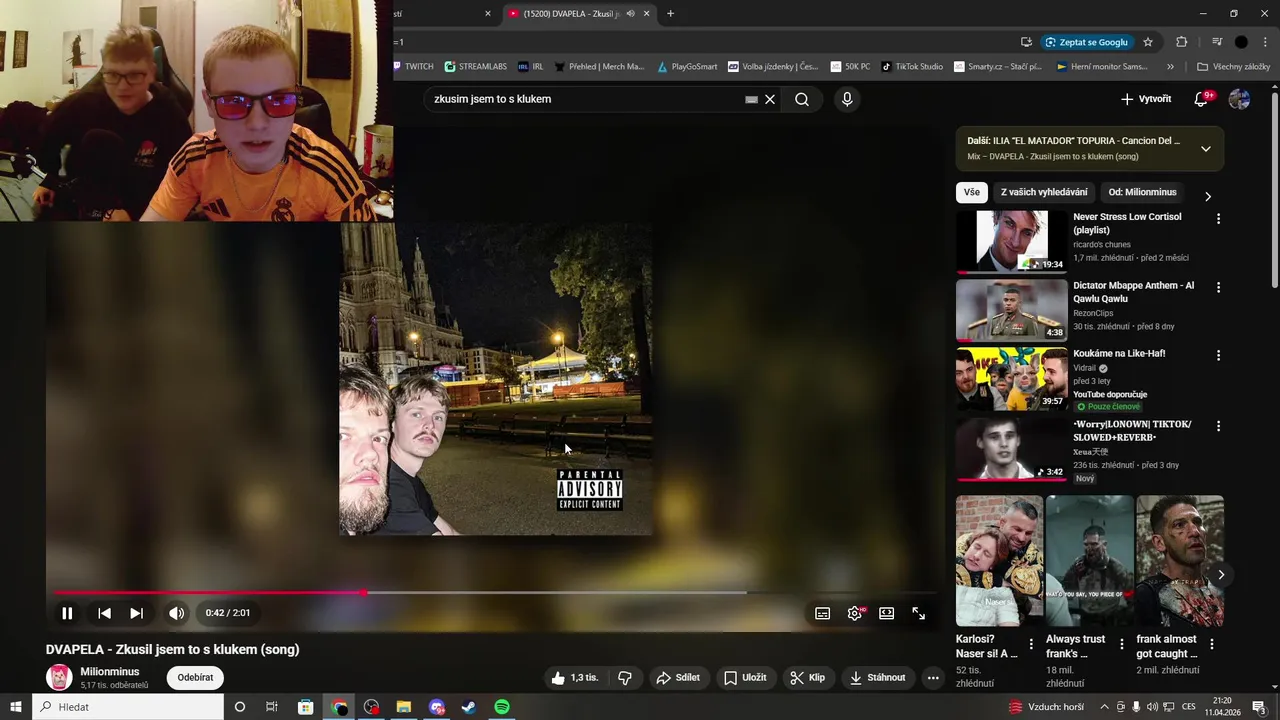Enter fullscreen on the video player
Viewport: 1280px width, 720px height.
(x=918, y=613)
